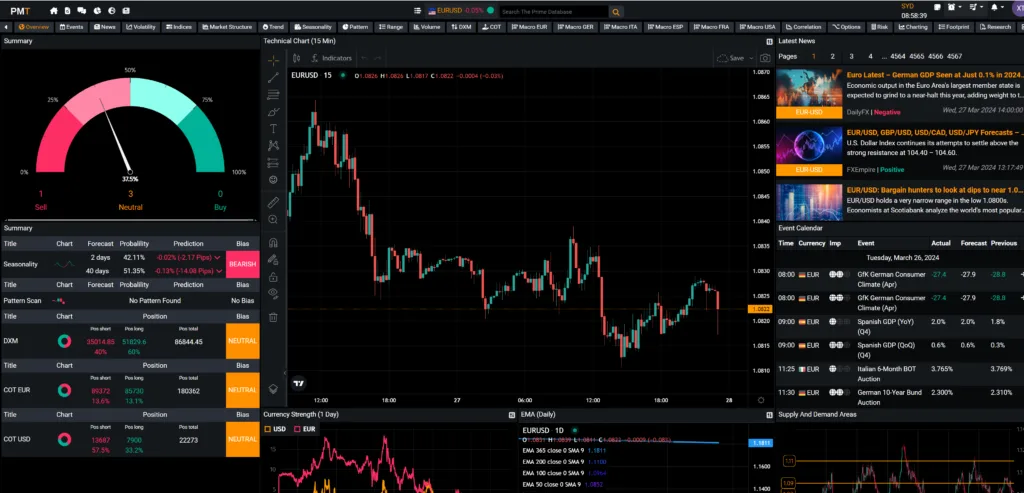Screen dimensions: 1024x493
Task: Change candle chart style icon
Action: pyautogui.click(x=296, y=58)
